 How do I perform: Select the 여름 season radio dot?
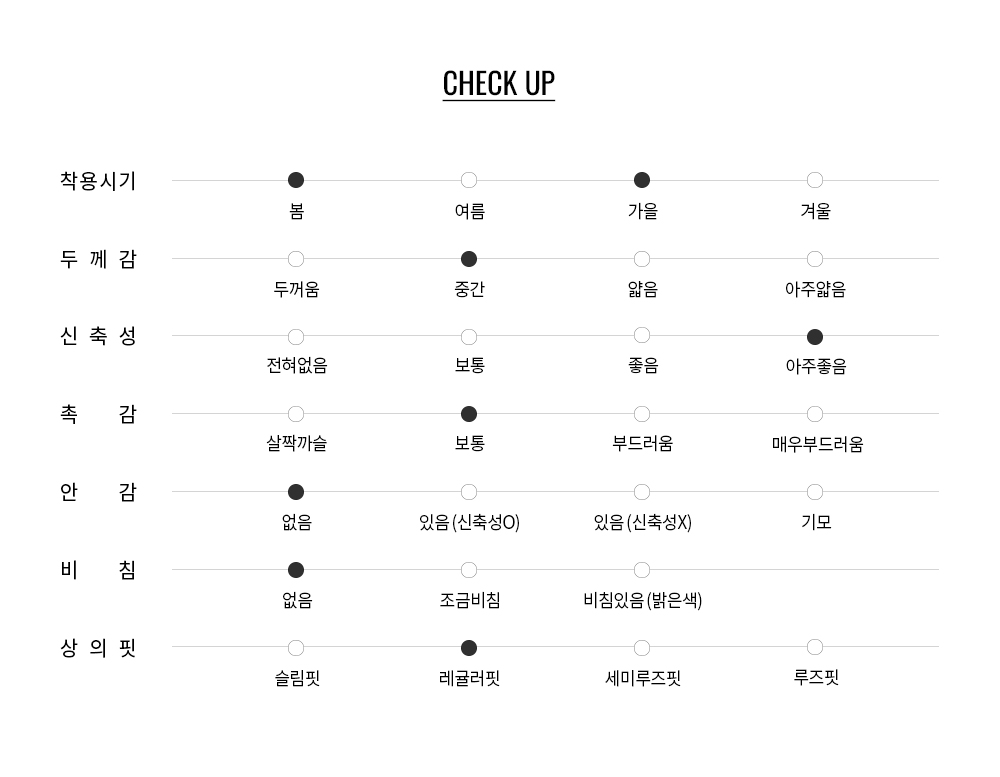click(x=469, y=180)
